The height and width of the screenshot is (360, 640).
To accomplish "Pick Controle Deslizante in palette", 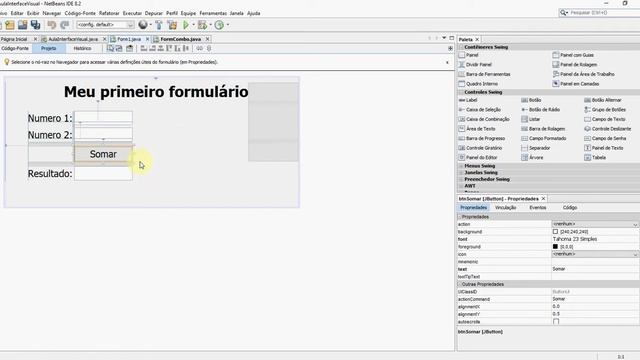I will (608, 129).
